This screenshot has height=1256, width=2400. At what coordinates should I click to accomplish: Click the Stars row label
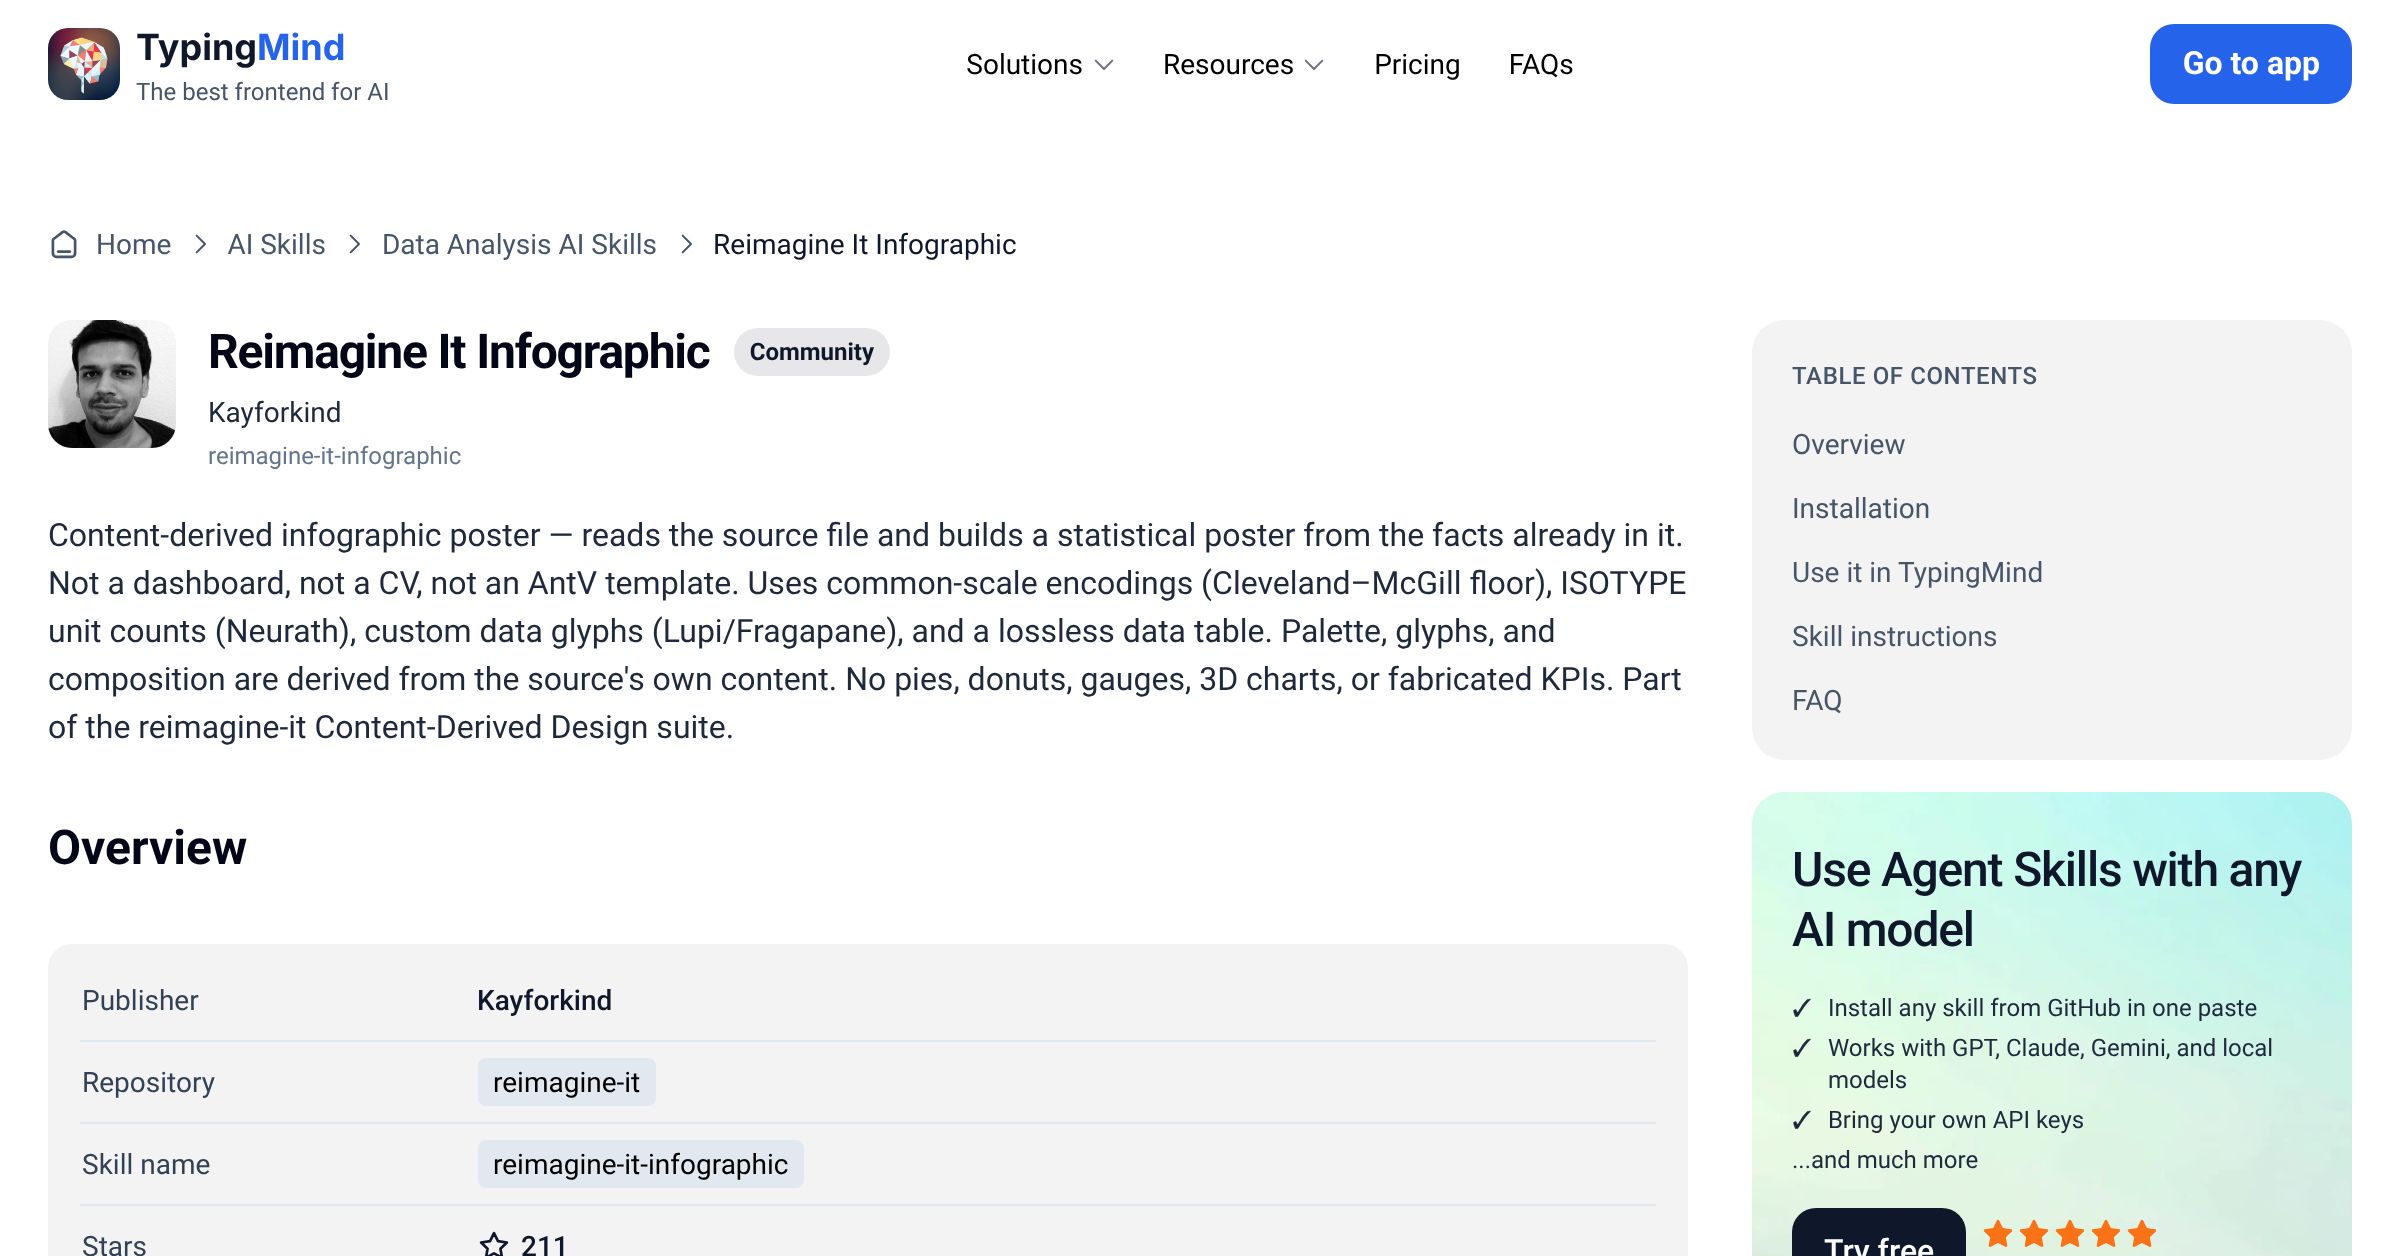tap(114, 1245)
